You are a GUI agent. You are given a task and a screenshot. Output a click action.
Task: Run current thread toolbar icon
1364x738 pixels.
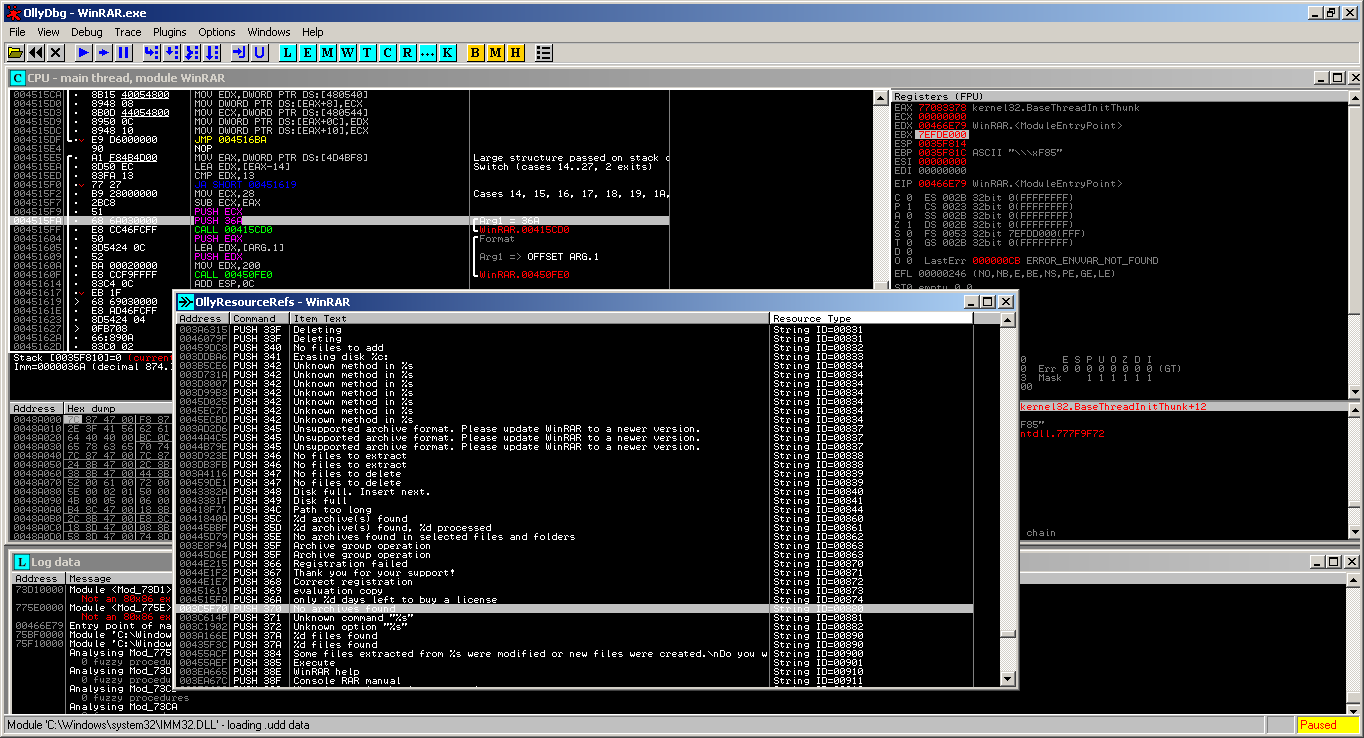[x=104, y=52]
